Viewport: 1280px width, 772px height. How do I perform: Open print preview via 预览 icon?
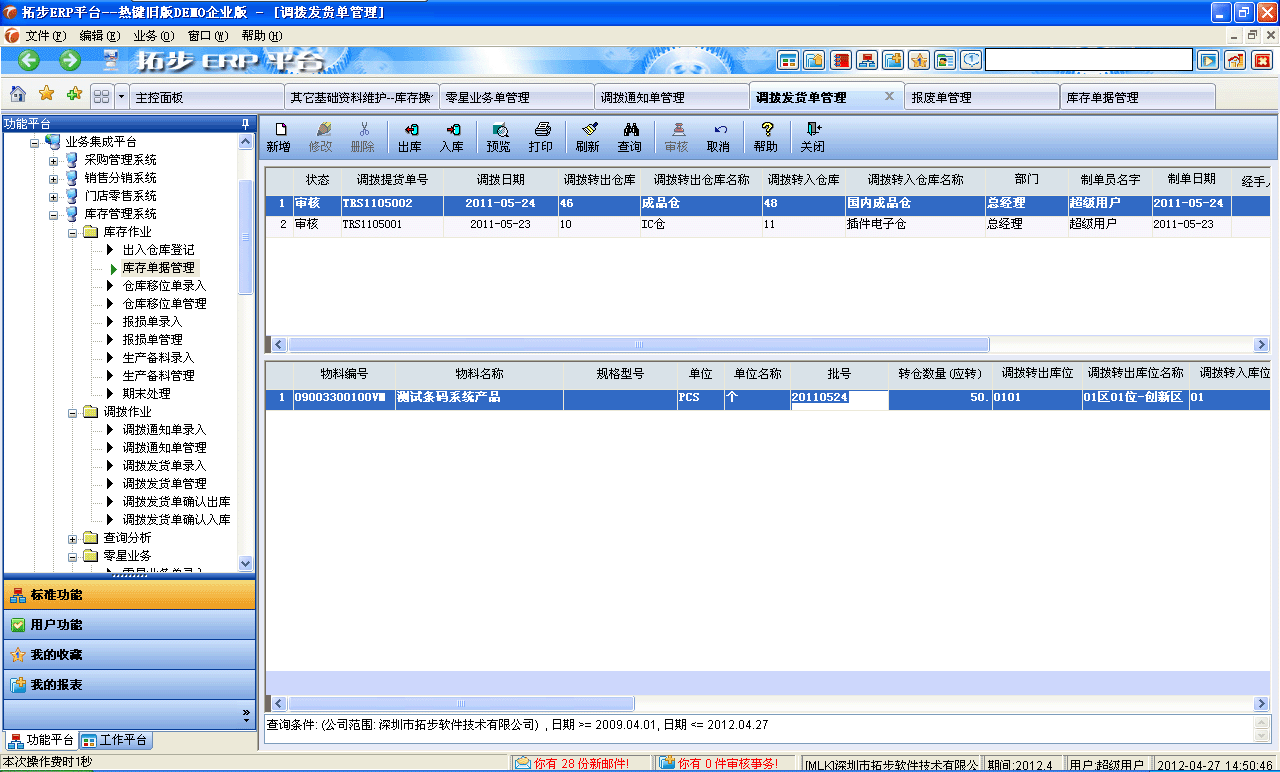(x=498, y=135)
